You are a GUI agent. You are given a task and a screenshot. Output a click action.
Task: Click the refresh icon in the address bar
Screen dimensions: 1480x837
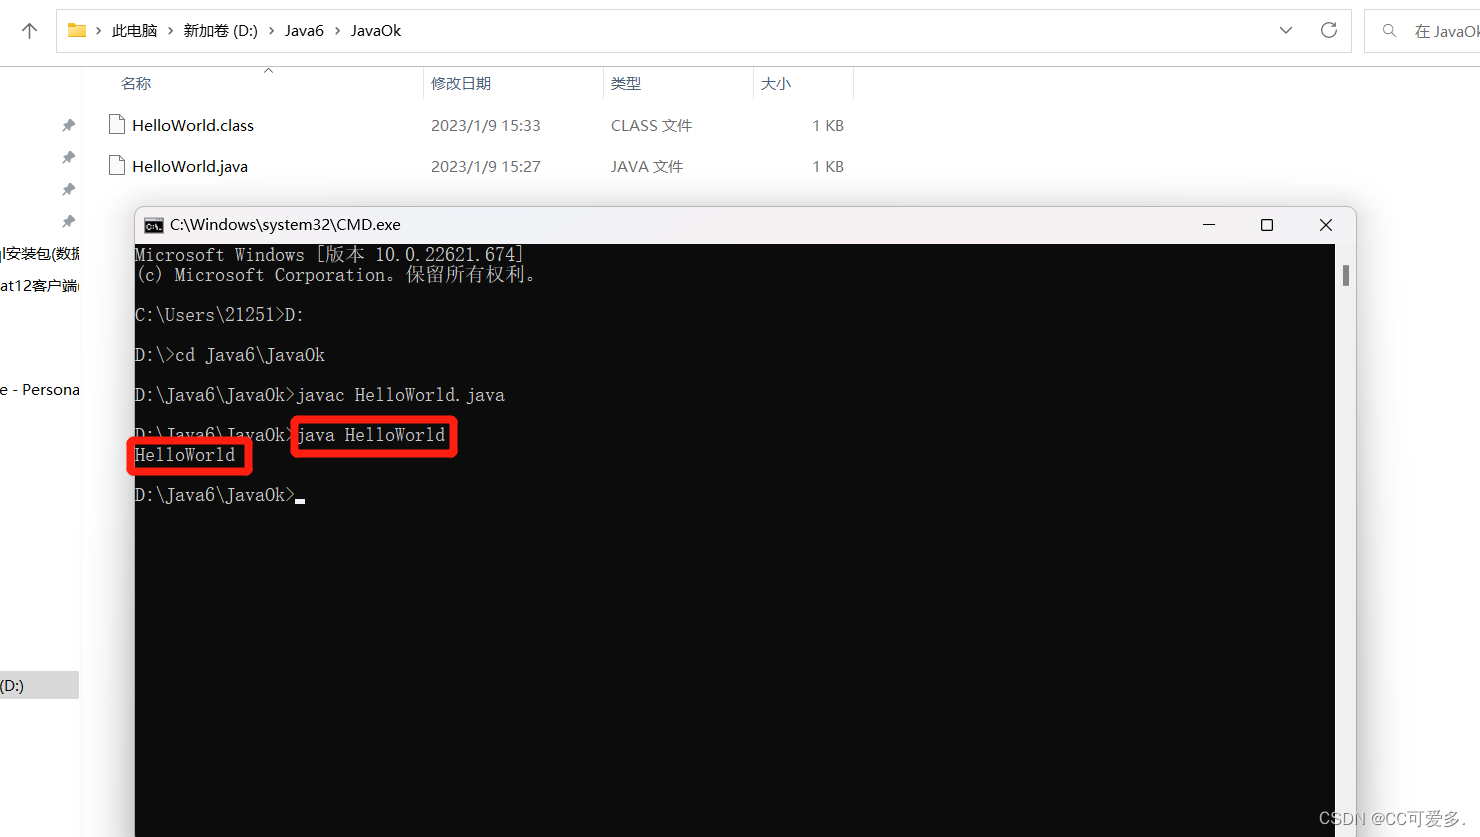tap(1329, 30)
